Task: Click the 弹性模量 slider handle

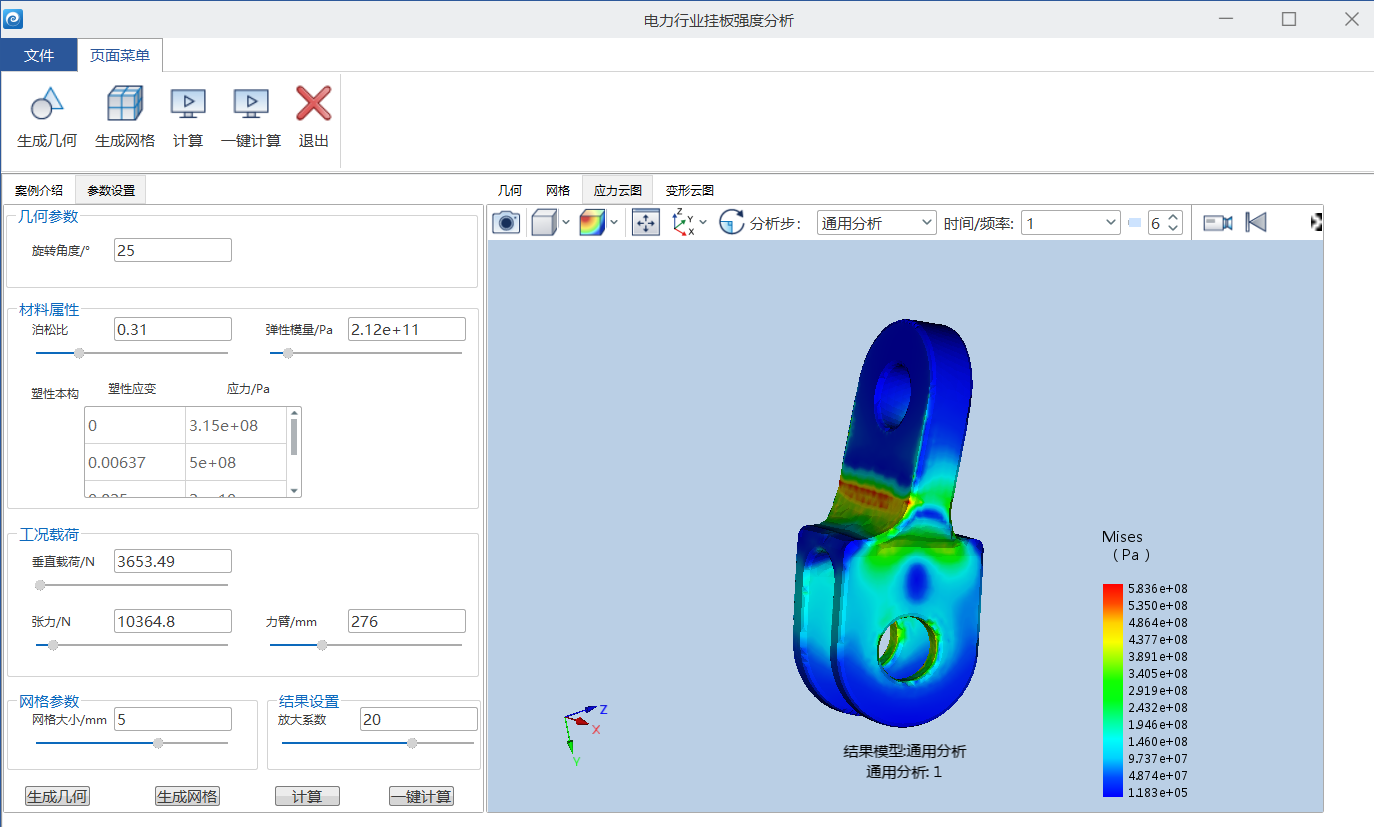Action: click(288, 352)
